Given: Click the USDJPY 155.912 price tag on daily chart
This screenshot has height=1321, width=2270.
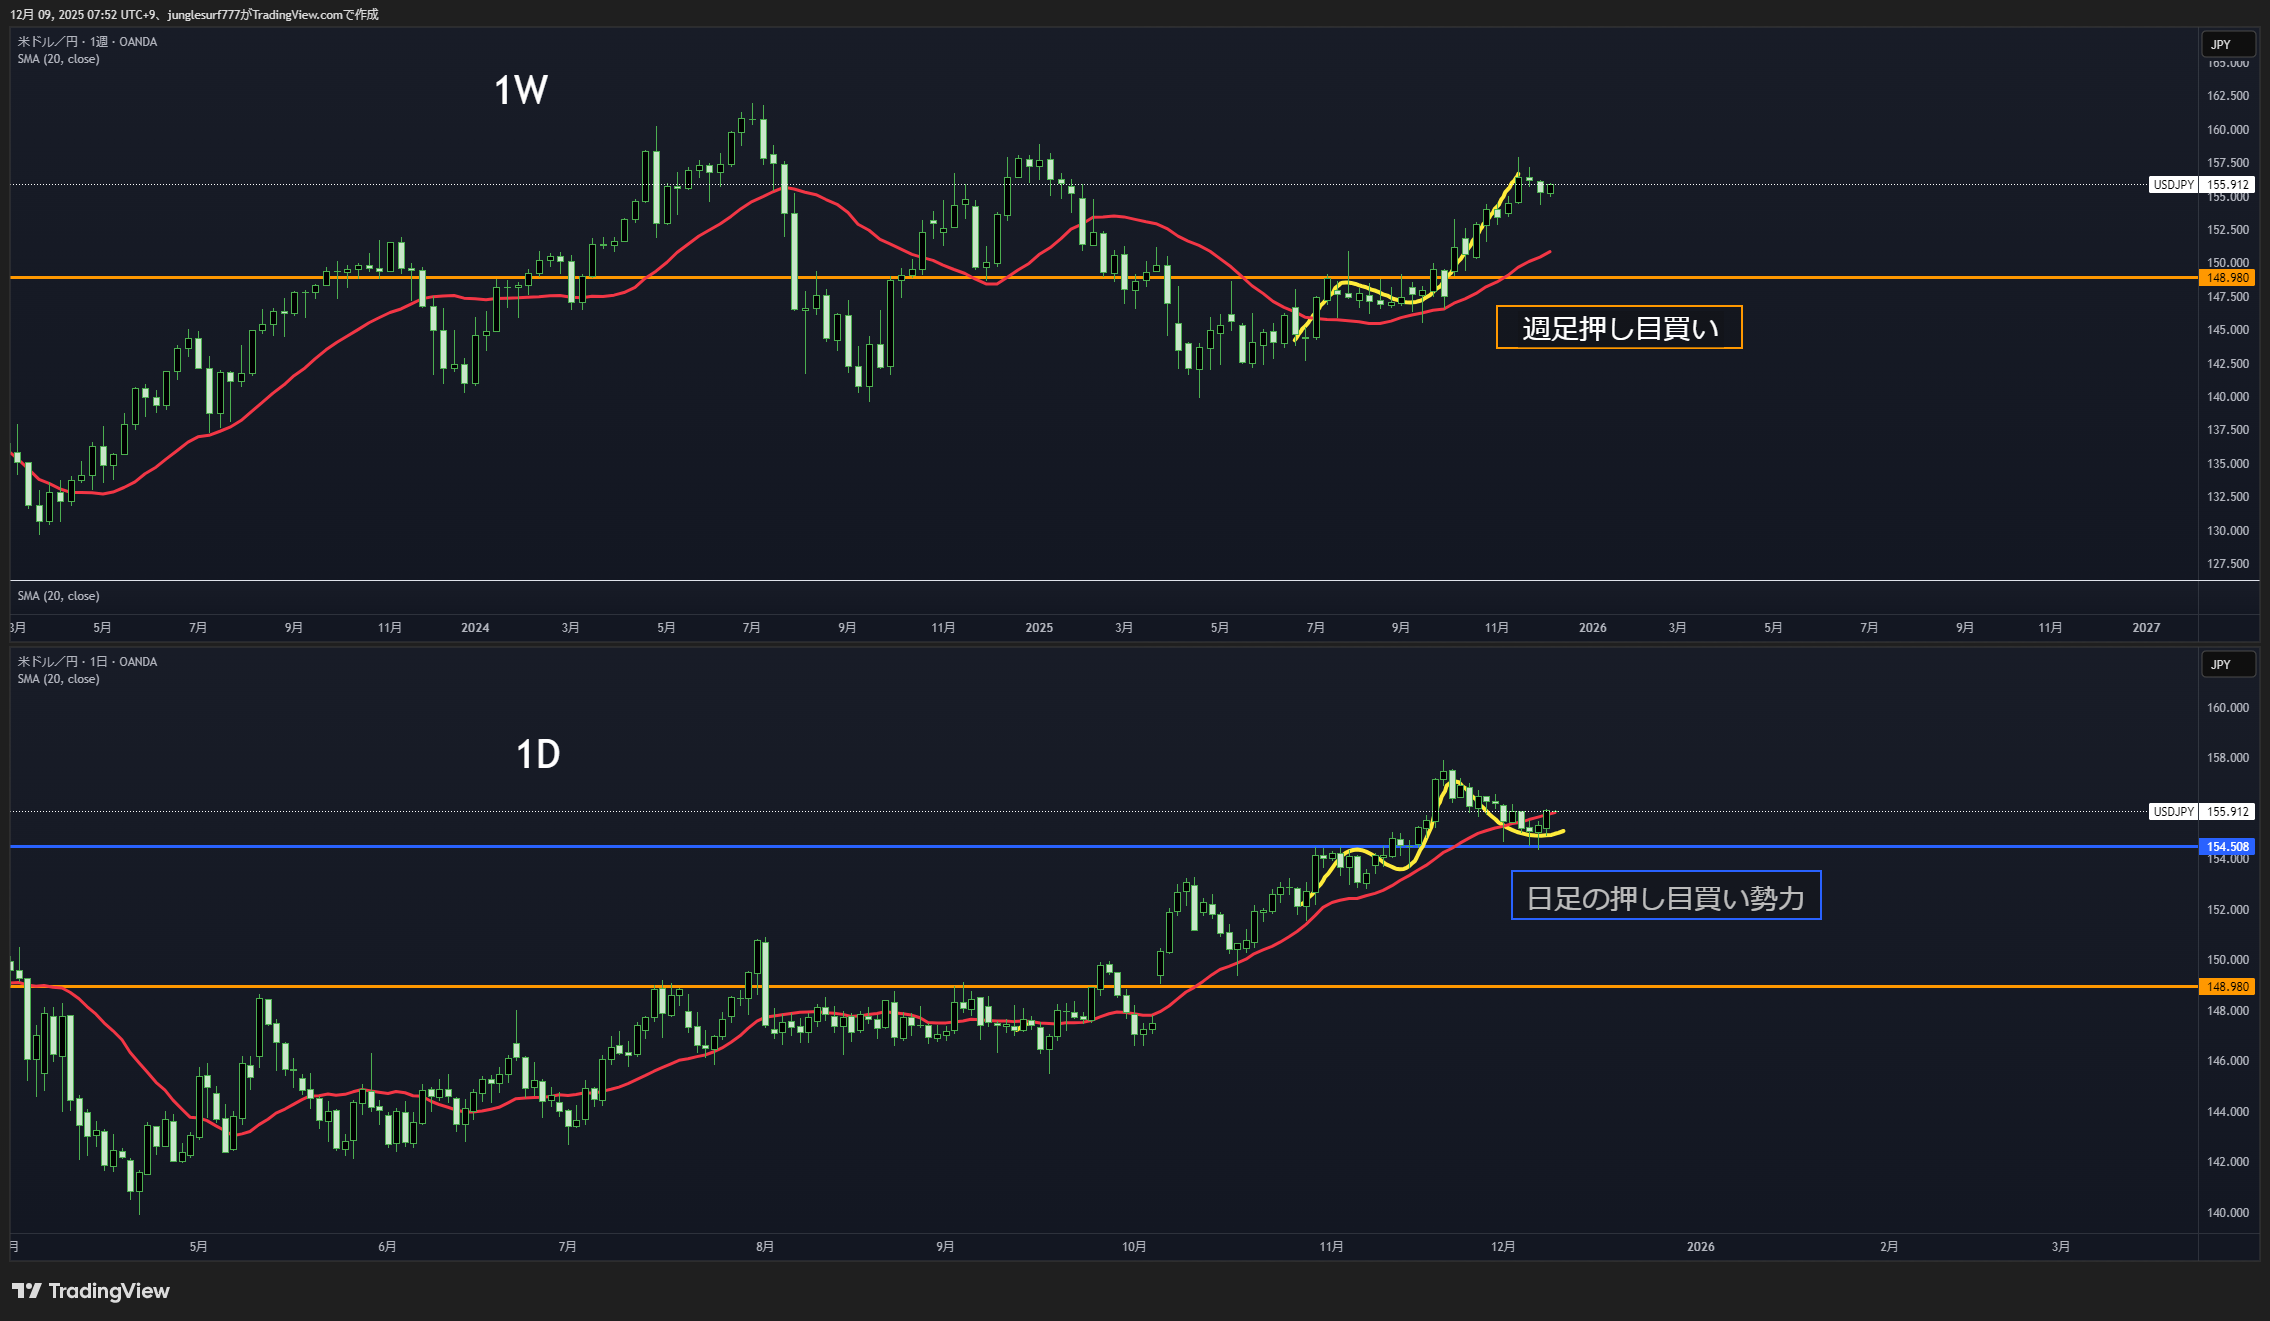Looking at the screenshot, I should coord(2201,812).
